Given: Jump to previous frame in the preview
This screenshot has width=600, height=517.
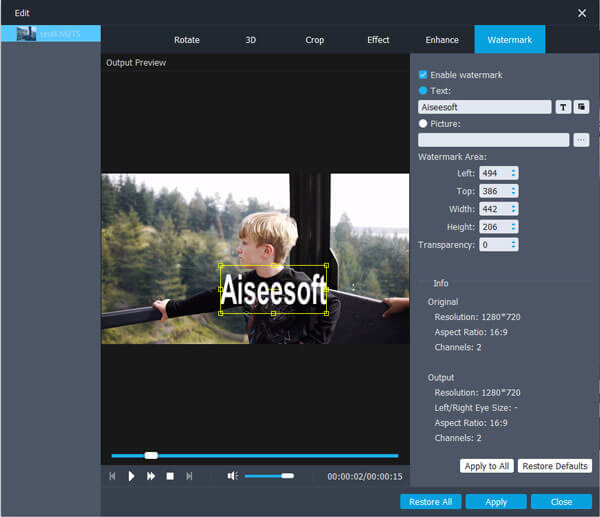Looking at the screenshot, I should [x=112, y=476].
